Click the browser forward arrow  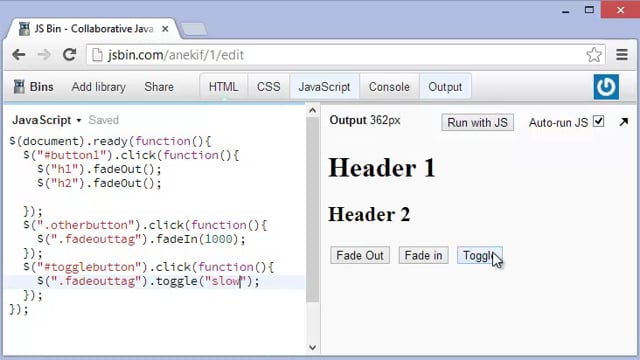pos(44,55)
